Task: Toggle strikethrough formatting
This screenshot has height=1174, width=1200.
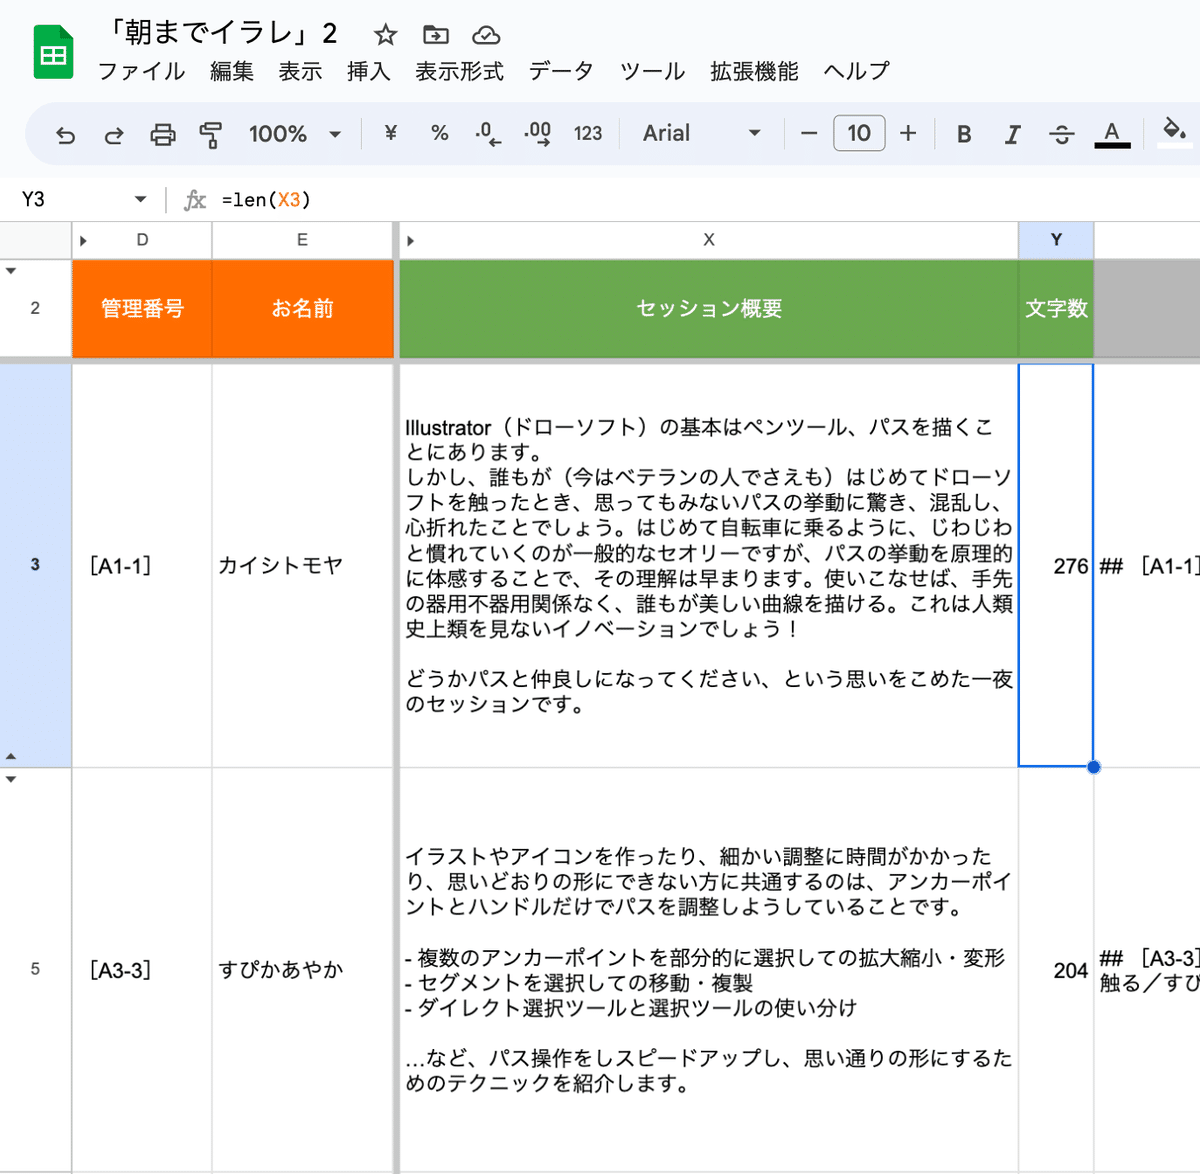Action: pos(1061,134)
